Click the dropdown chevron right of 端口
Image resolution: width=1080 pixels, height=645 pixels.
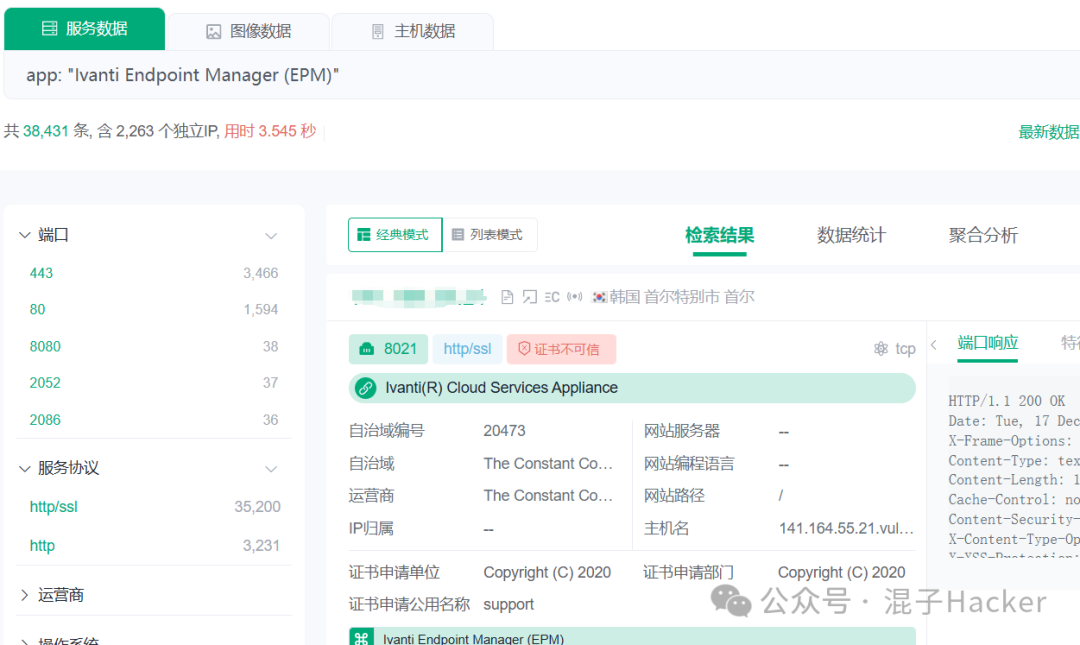pyautogui.click(x=271, y=236)
